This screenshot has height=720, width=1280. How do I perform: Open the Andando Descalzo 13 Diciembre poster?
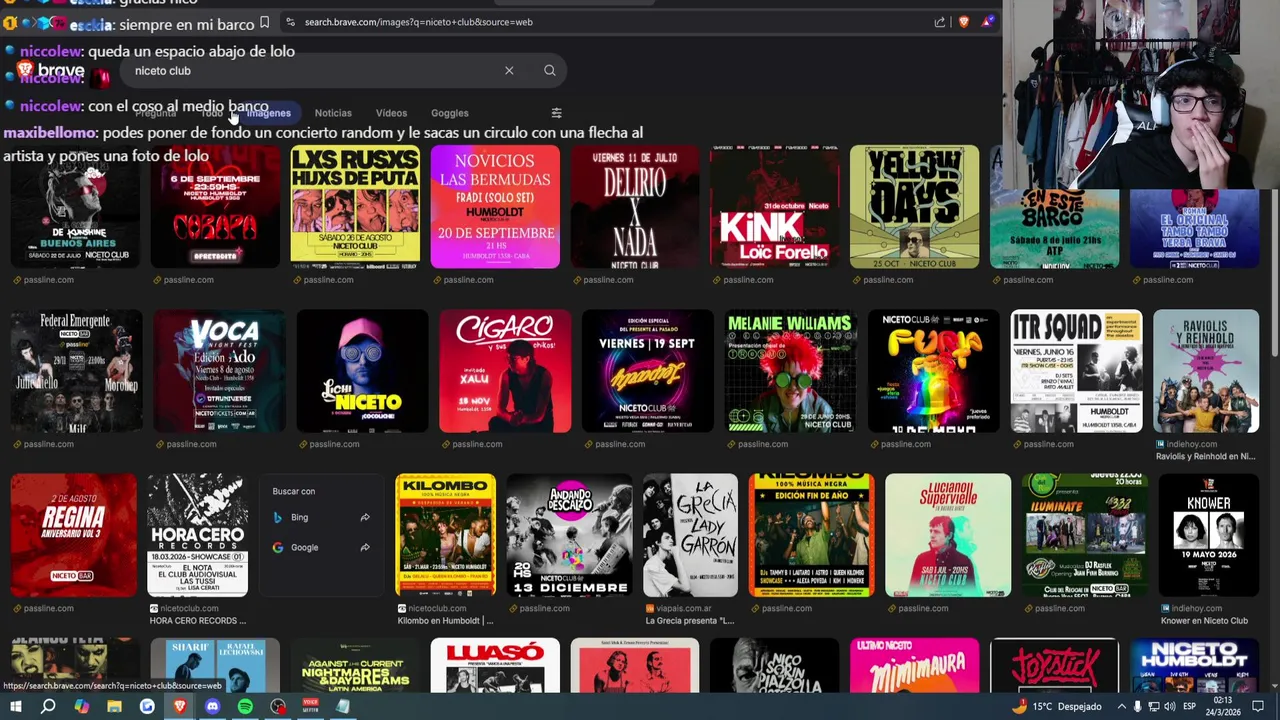coord(569,535)
